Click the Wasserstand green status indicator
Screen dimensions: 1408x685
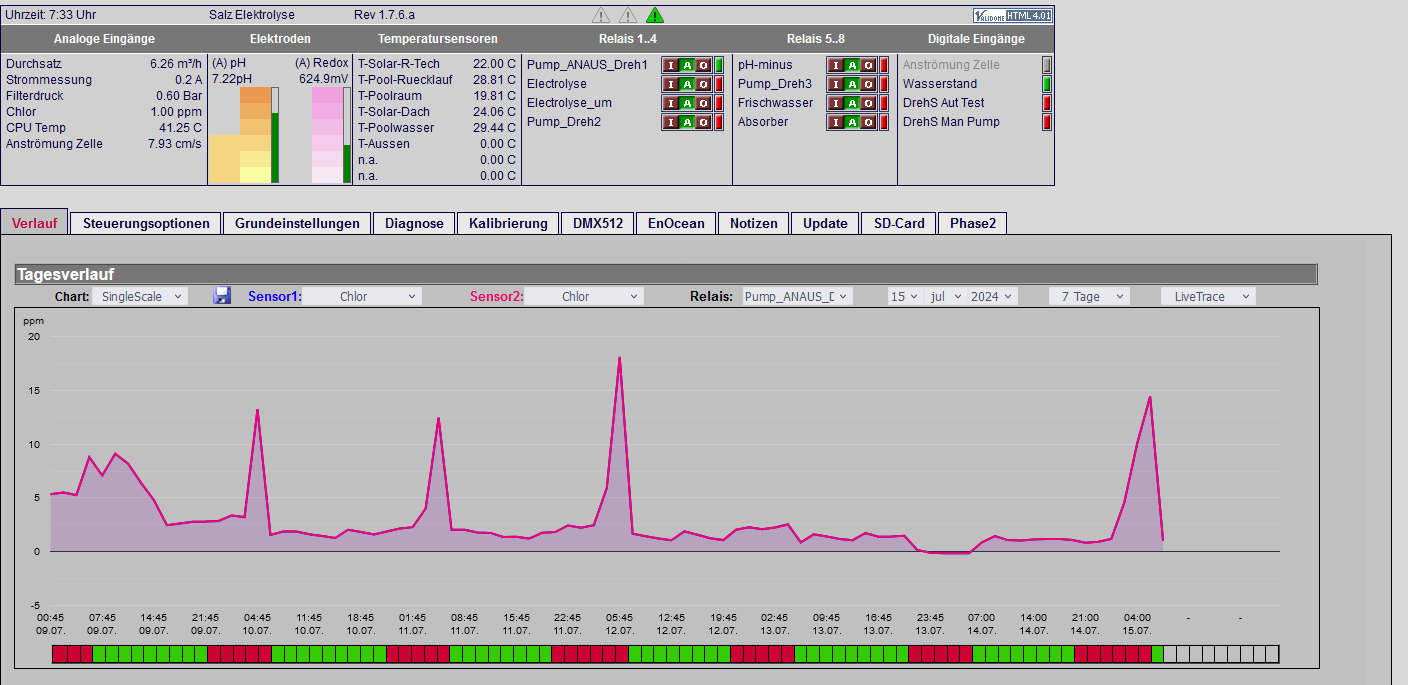pos(1047,84)
